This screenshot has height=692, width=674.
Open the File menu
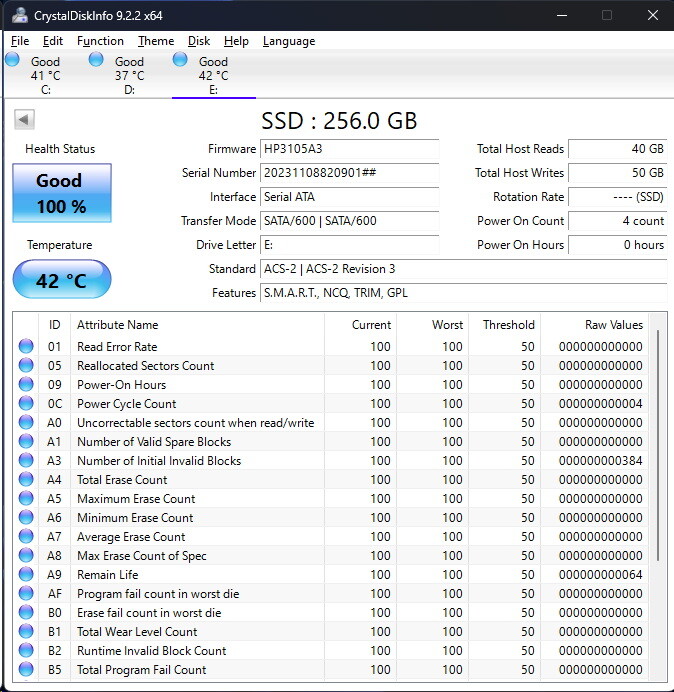click(x=20, y=41)
